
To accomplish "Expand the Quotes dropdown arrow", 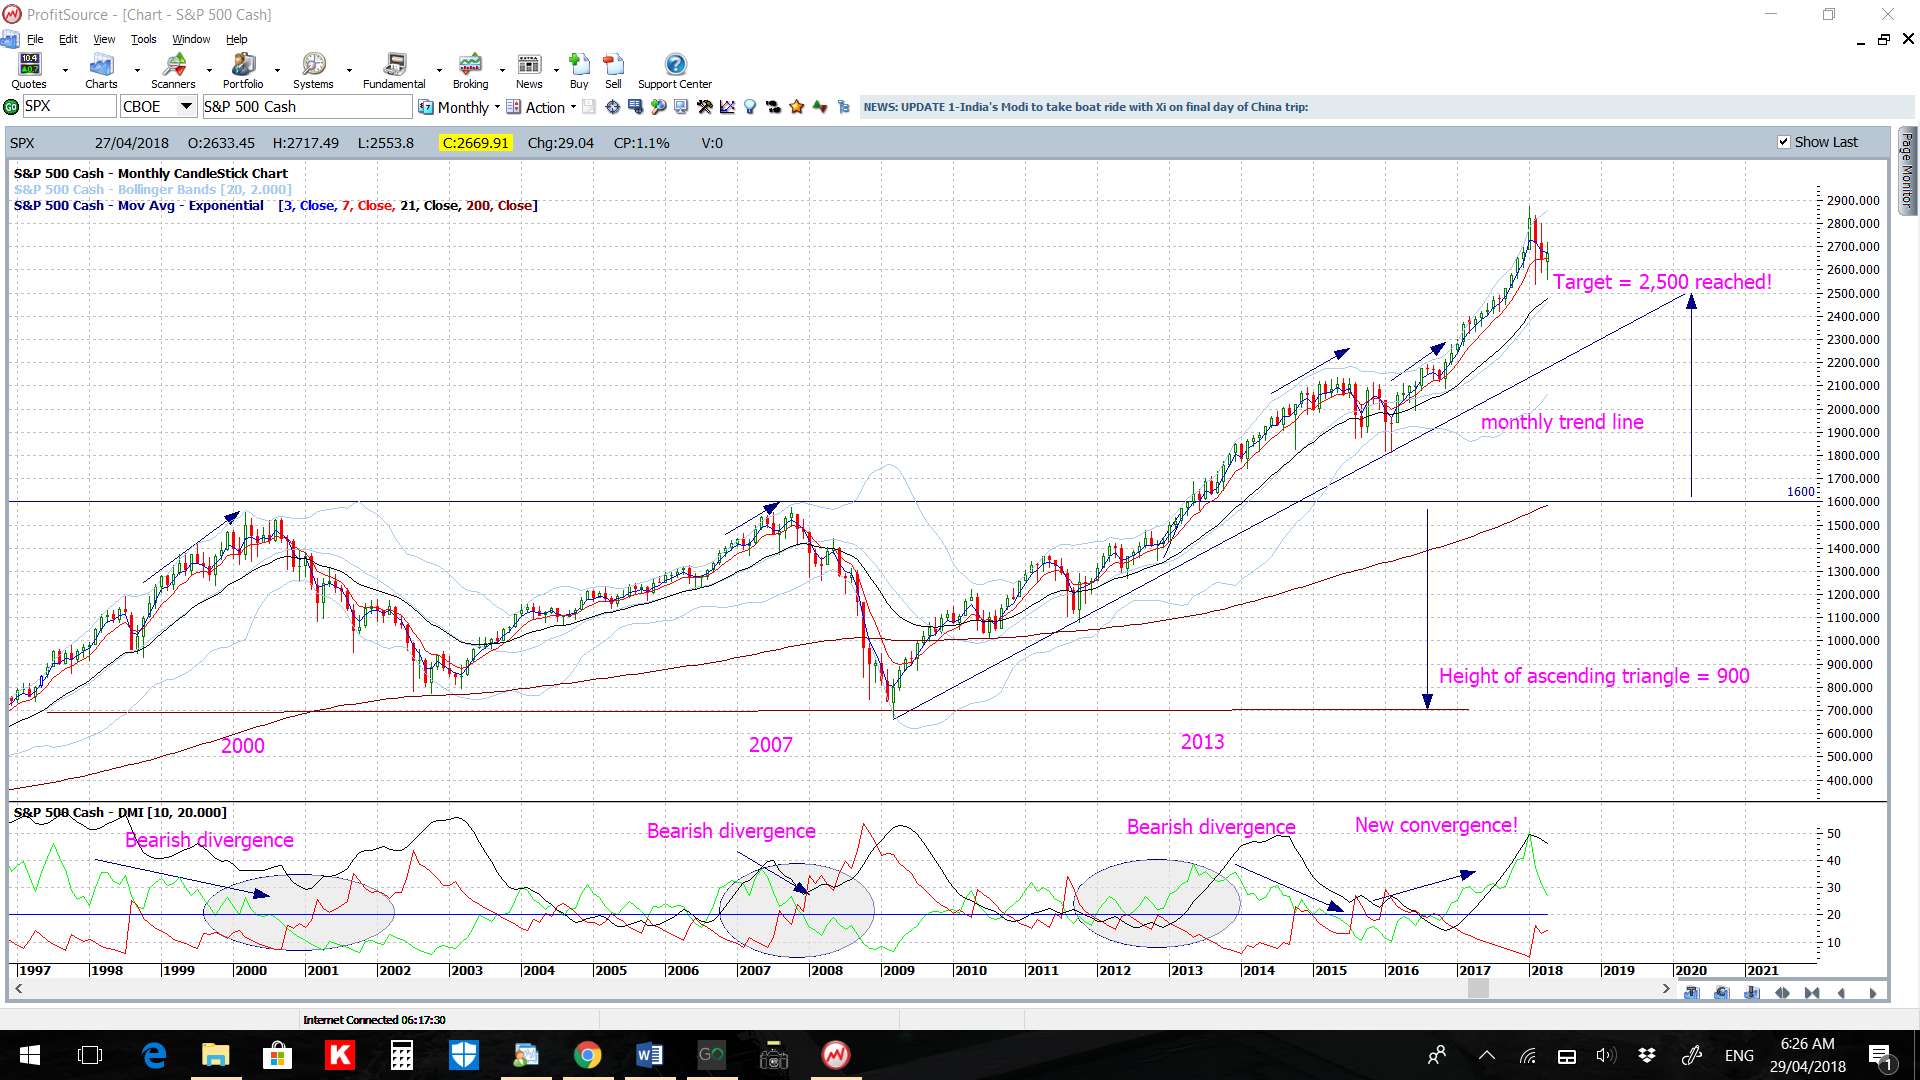I will click(x=65, y=71).
